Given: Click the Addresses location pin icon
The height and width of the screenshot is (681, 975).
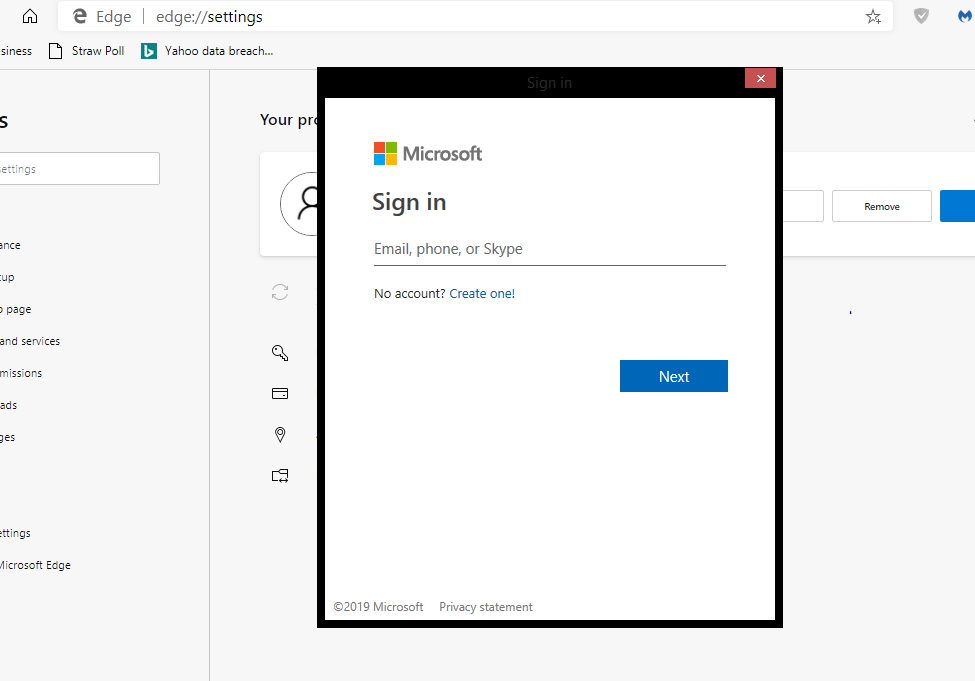Looking at the screenshot, I should 280,434.
